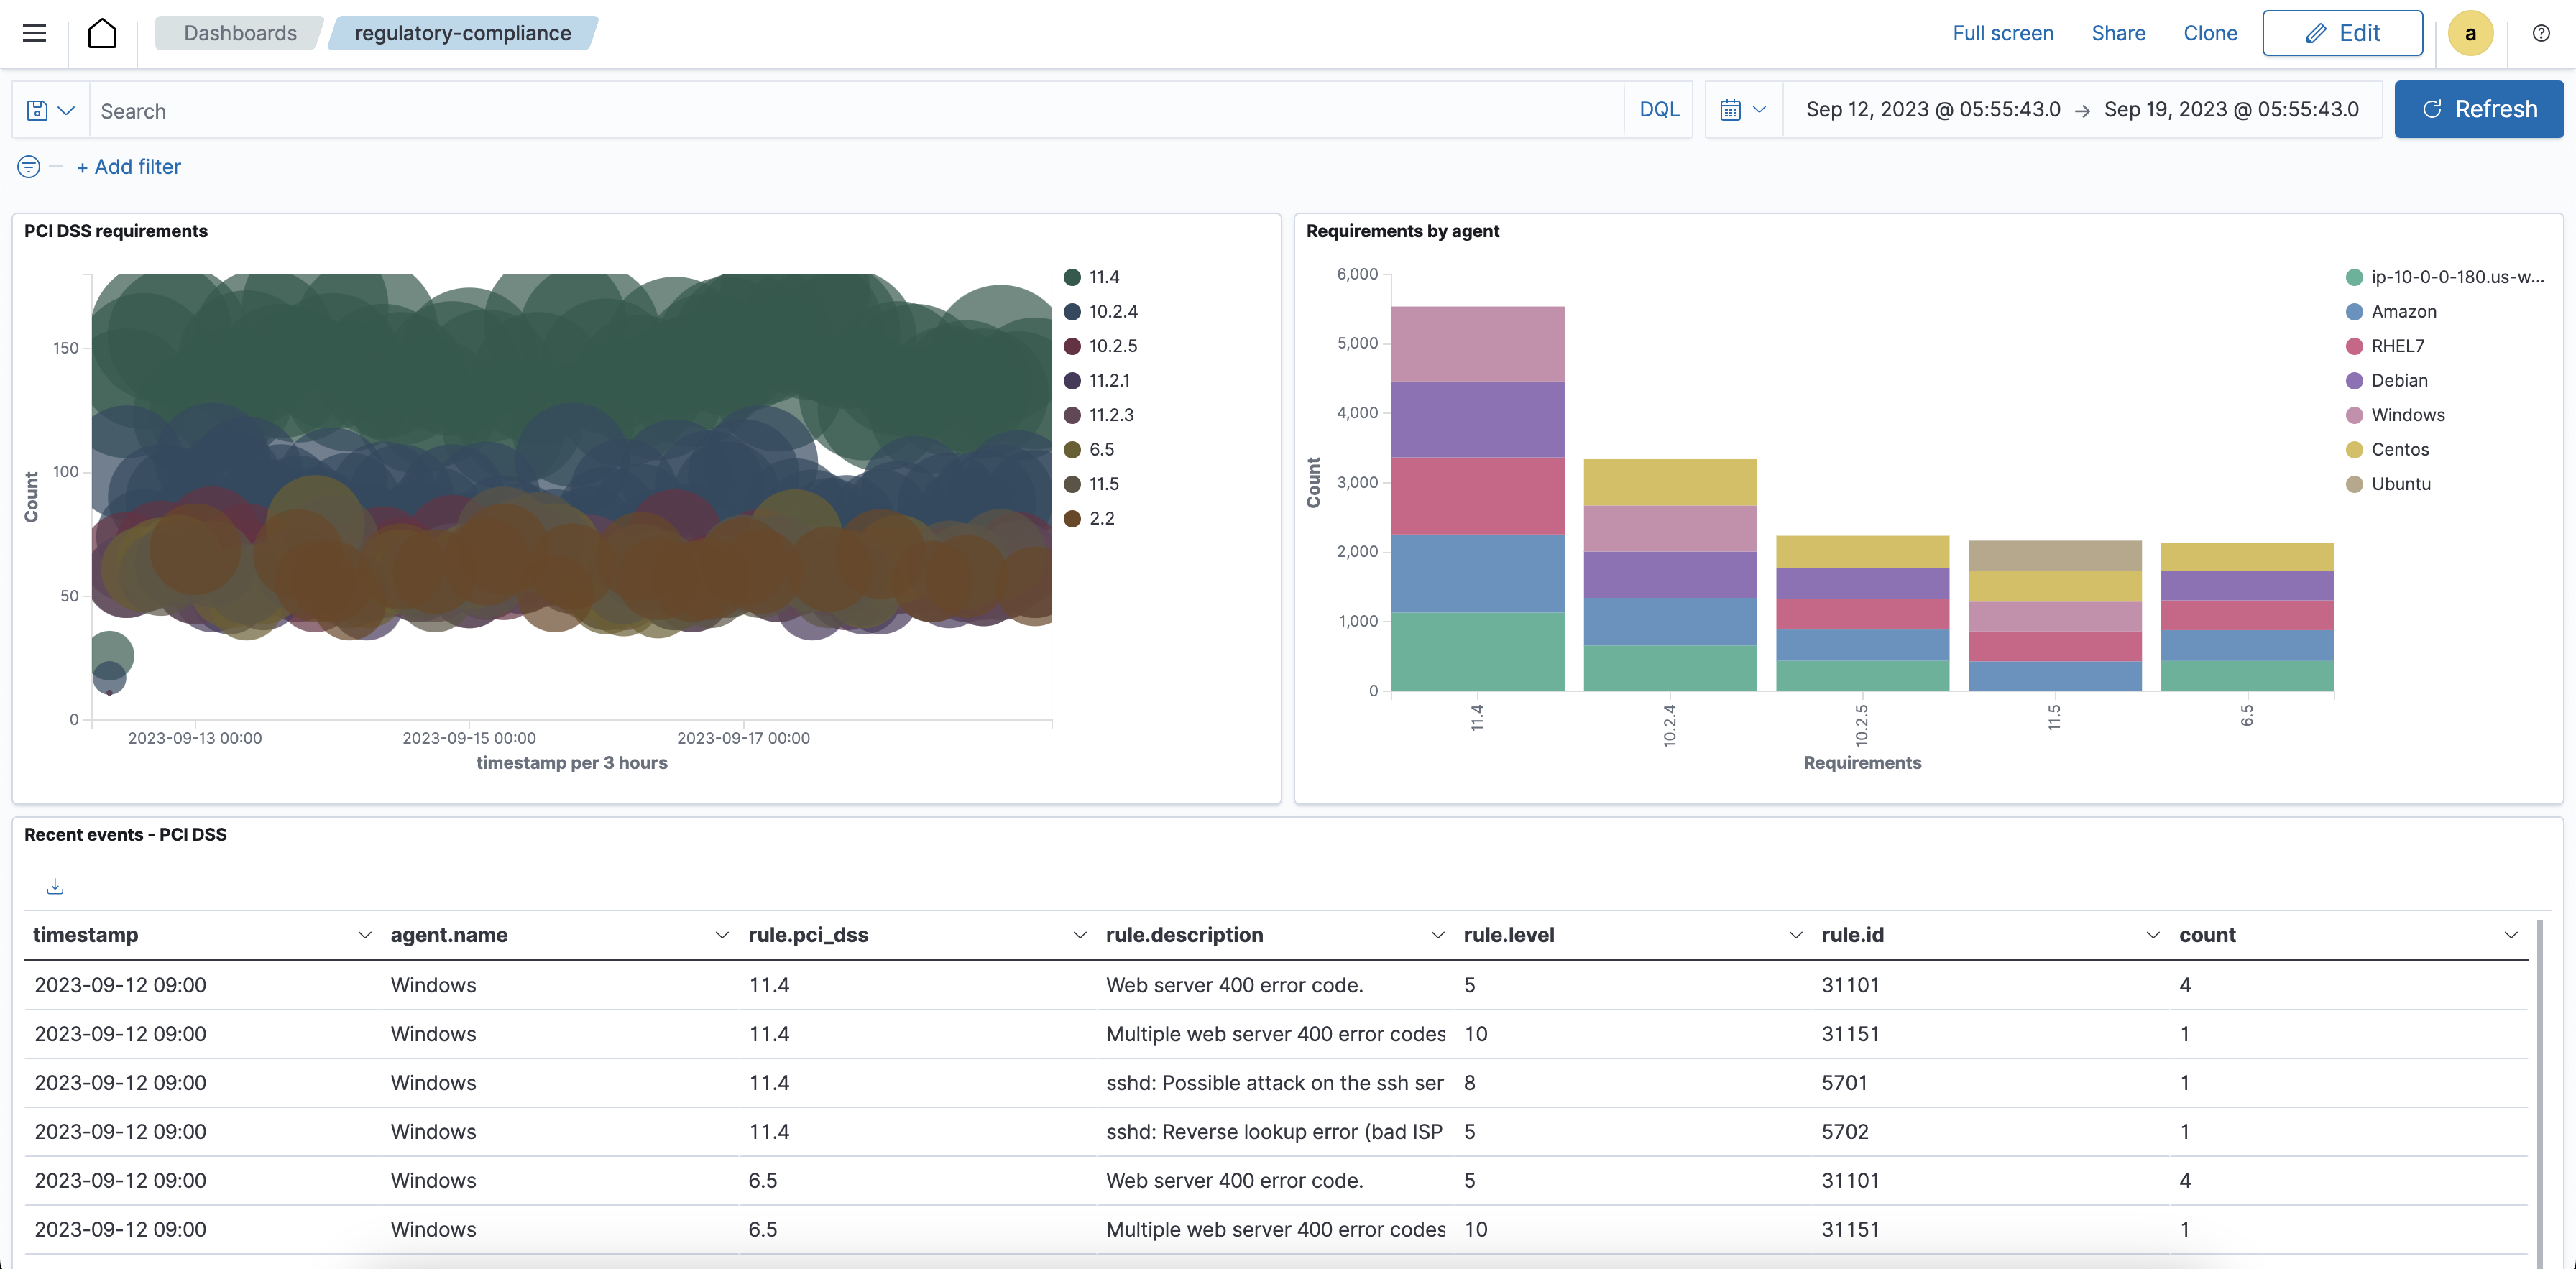Open the main navigation hamburger menu

[x=33, y=33]
